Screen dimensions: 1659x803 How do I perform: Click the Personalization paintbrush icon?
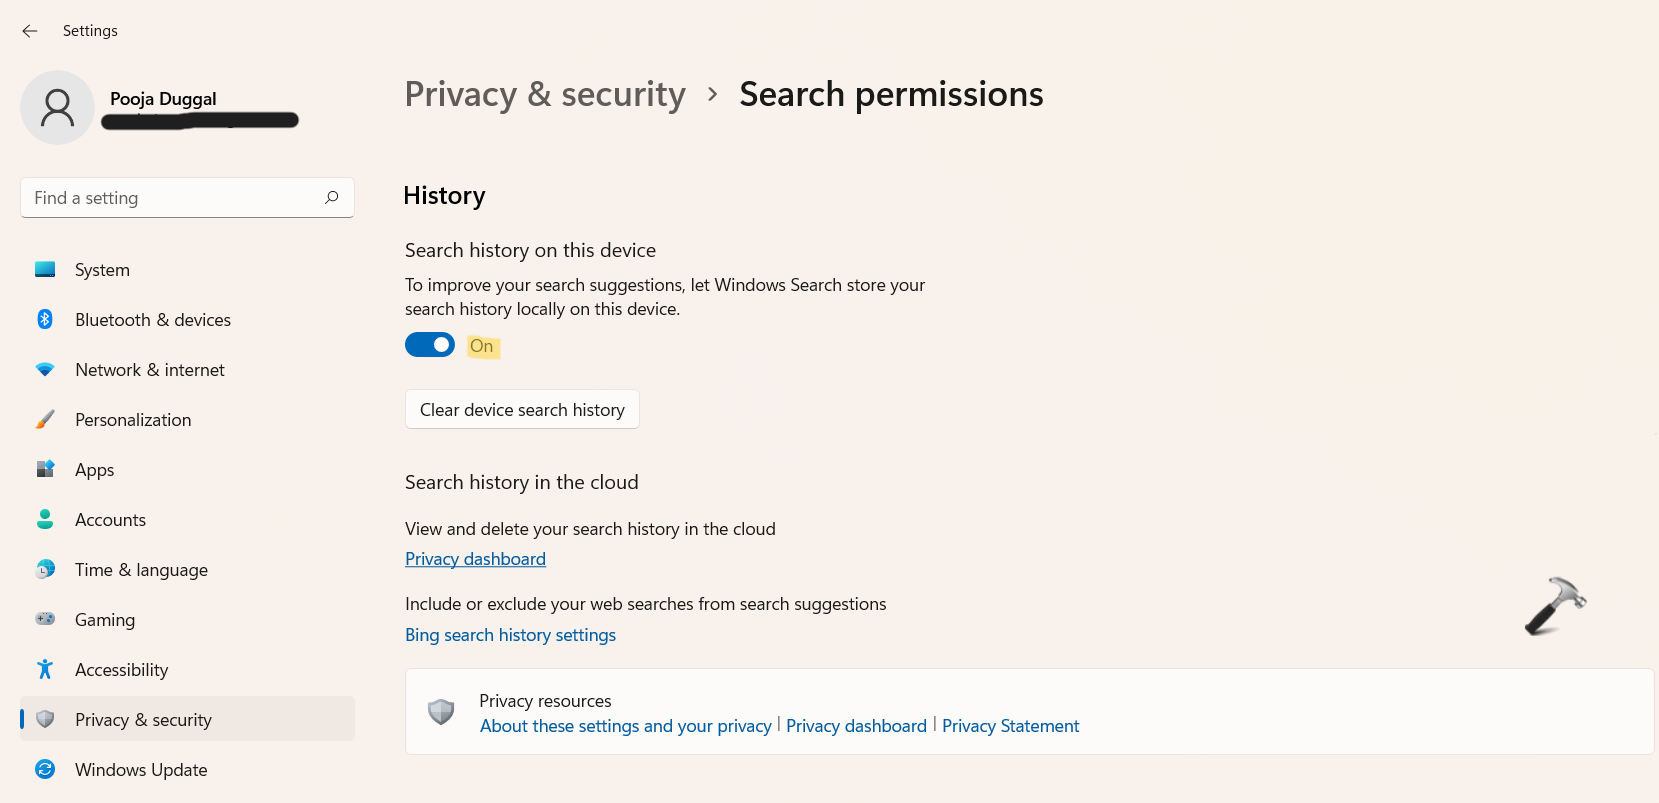pos(45,419)
